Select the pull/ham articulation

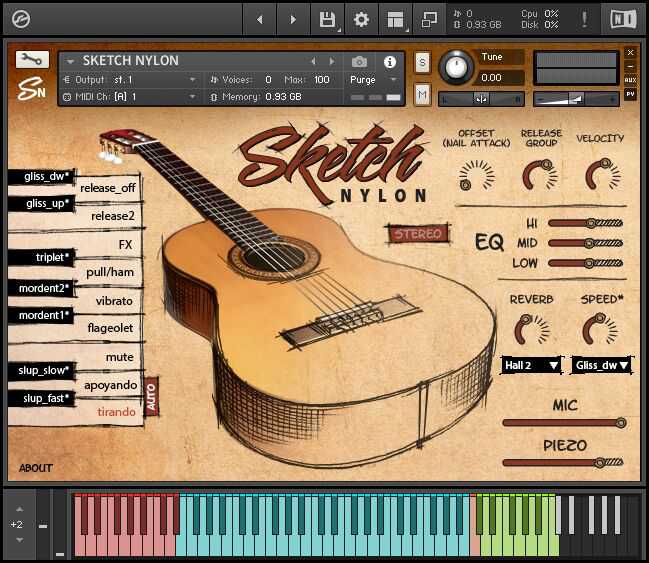pyautogui.click(x=110, y=272)
